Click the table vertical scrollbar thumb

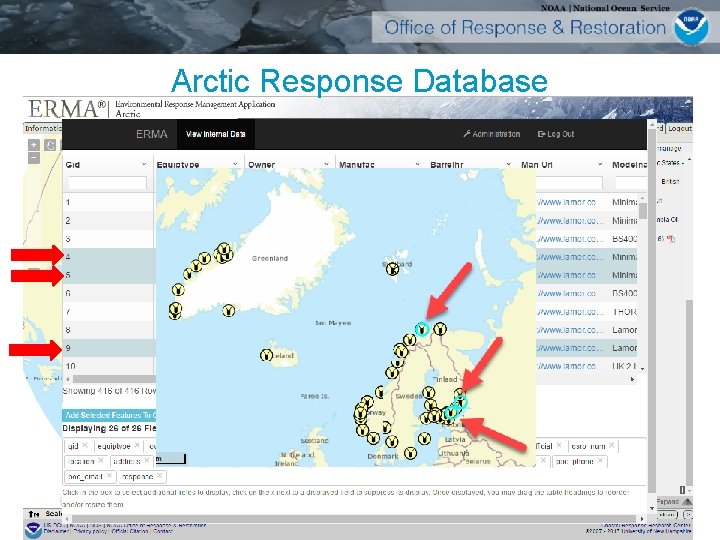[x=643, y=211]
